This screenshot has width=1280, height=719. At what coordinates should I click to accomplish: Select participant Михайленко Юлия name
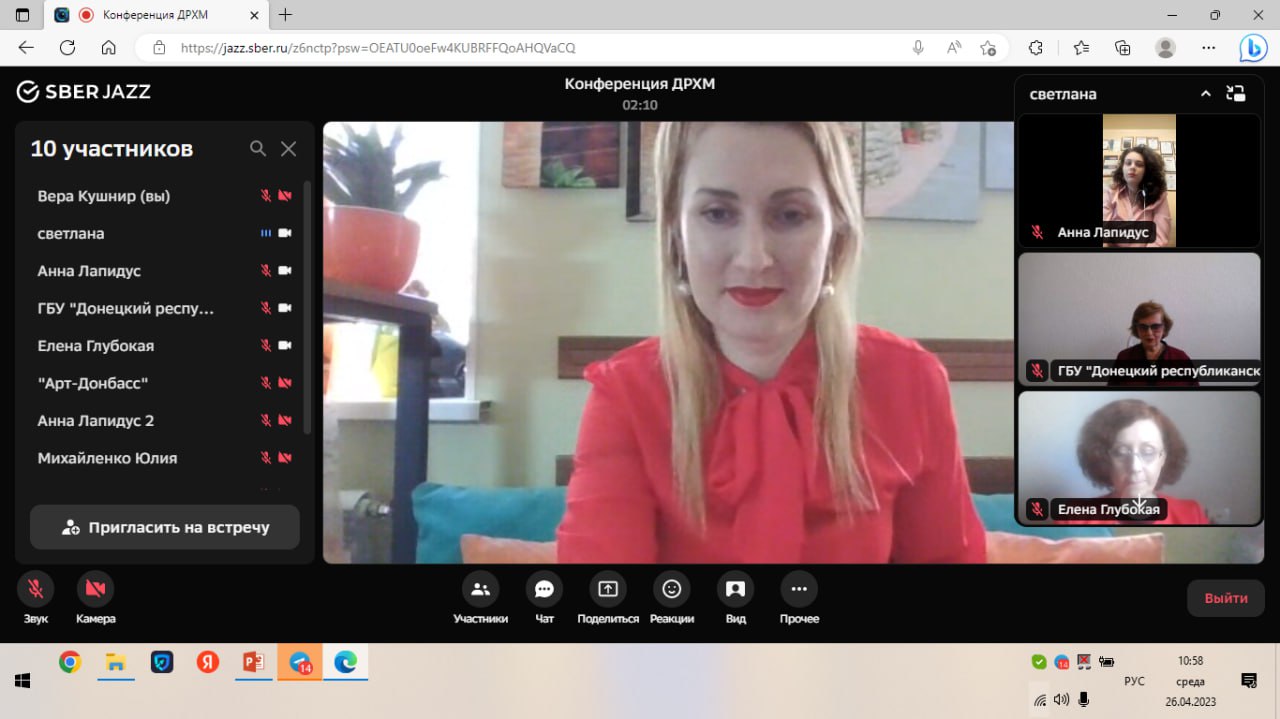point(107,458)
